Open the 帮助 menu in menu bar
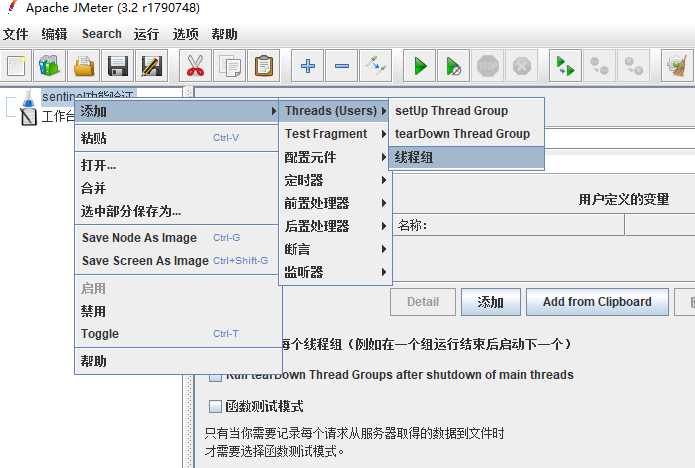The image size is (695, 468). coord(224,34)
